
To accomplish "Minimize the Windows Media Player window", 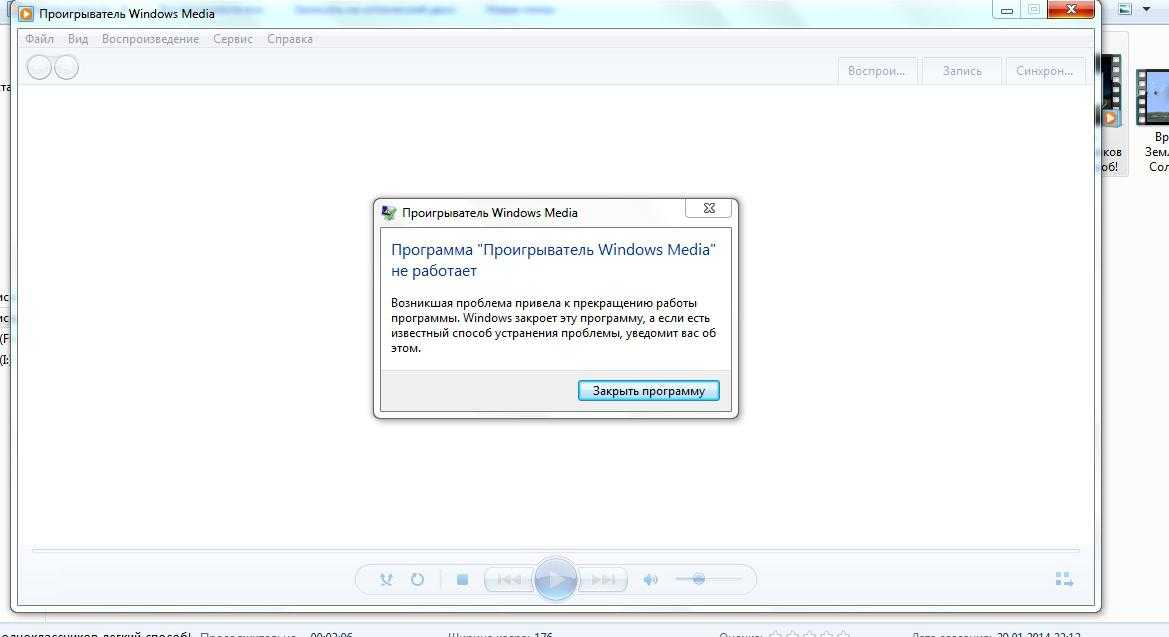I will (1006, 10).
